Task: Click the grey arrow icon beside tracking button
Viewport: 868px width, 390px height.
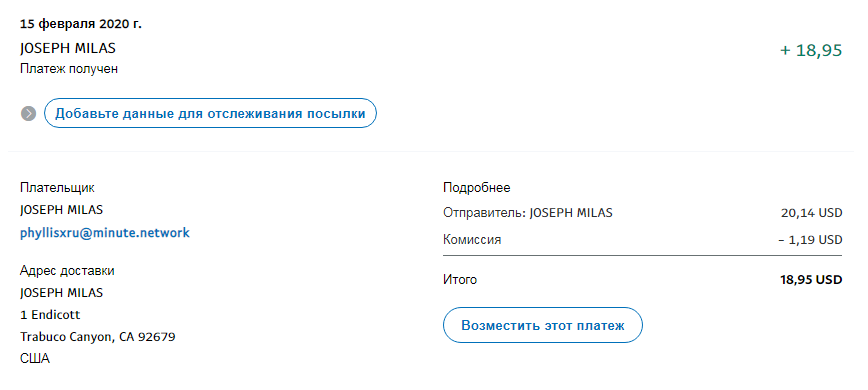Action: [x=29, y=113]
